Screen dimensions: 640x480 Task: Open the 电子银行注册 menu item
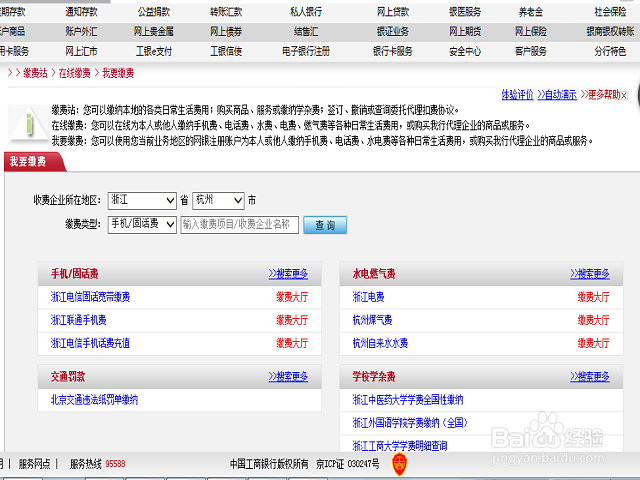point(306,51)
